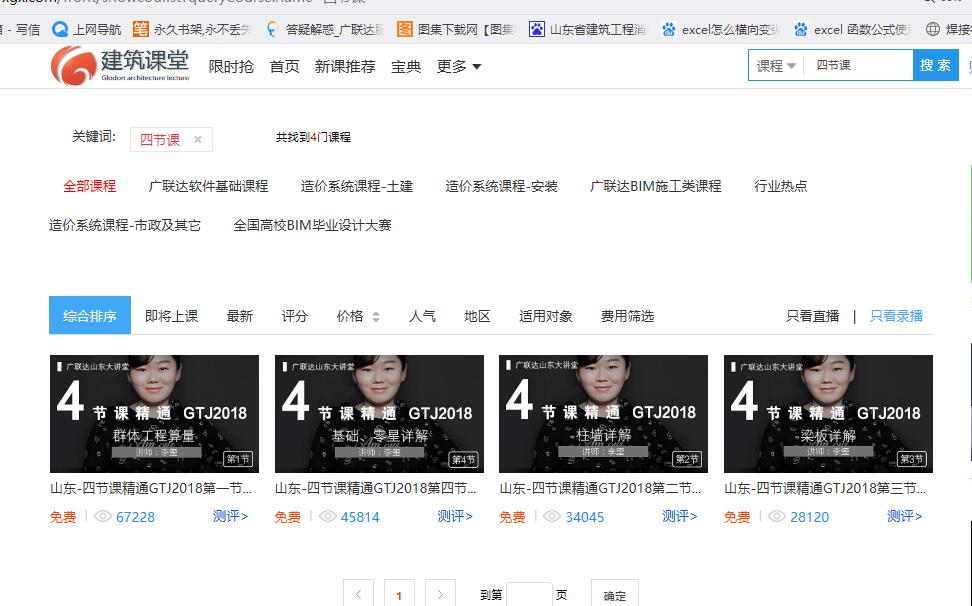Toggle 价格 sort order arrows

click(x=376, y=317)
